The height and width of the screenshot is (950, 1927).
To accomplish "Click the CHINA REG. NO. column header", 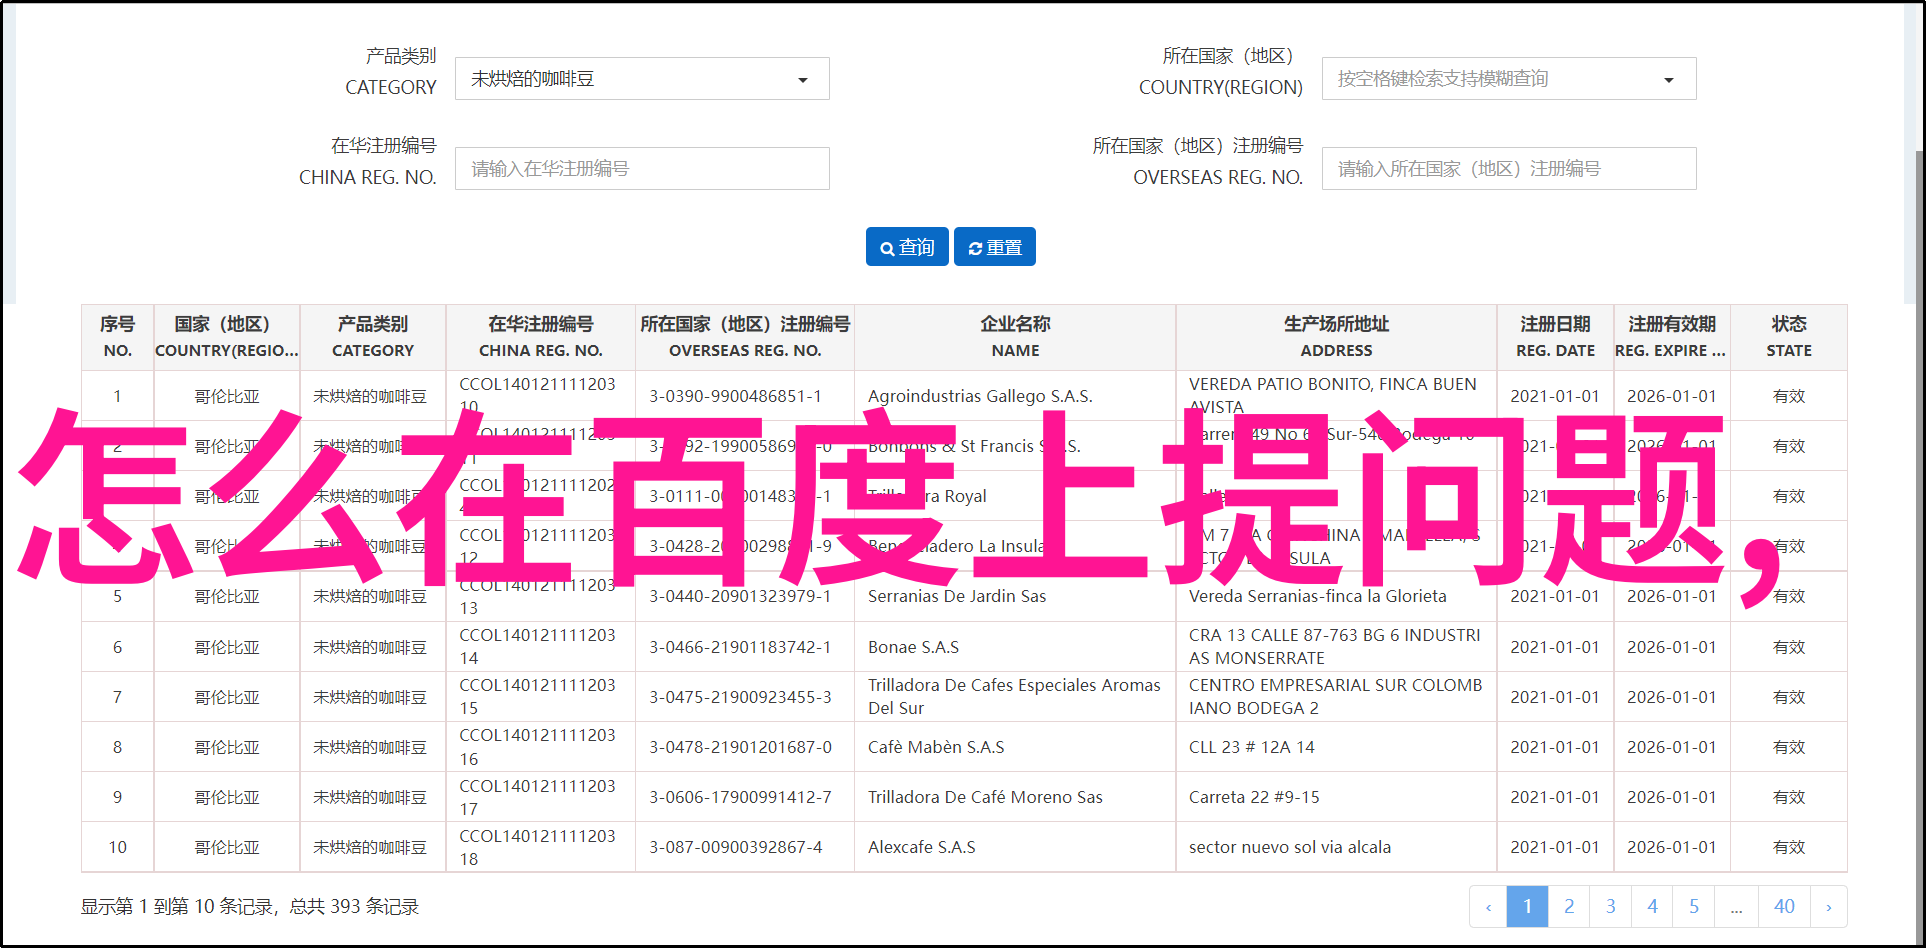I will click(541, 338).
